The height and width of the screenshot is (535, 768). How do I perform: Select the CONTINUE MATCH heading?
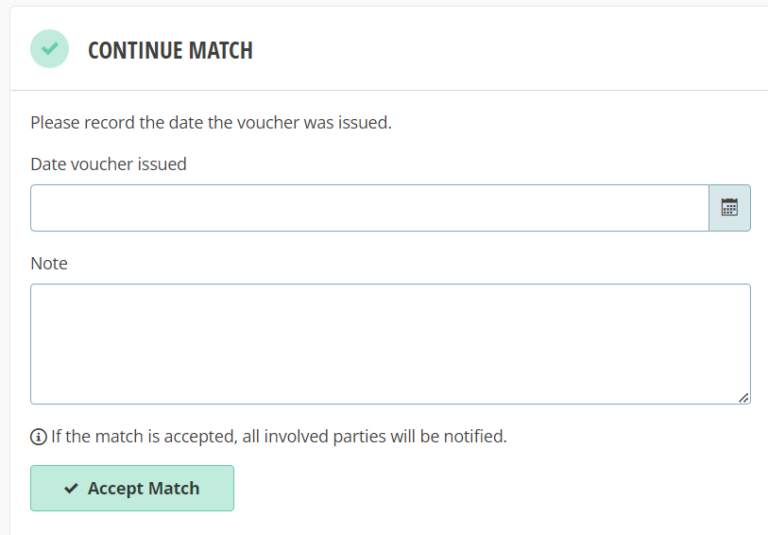coord(170,50)
